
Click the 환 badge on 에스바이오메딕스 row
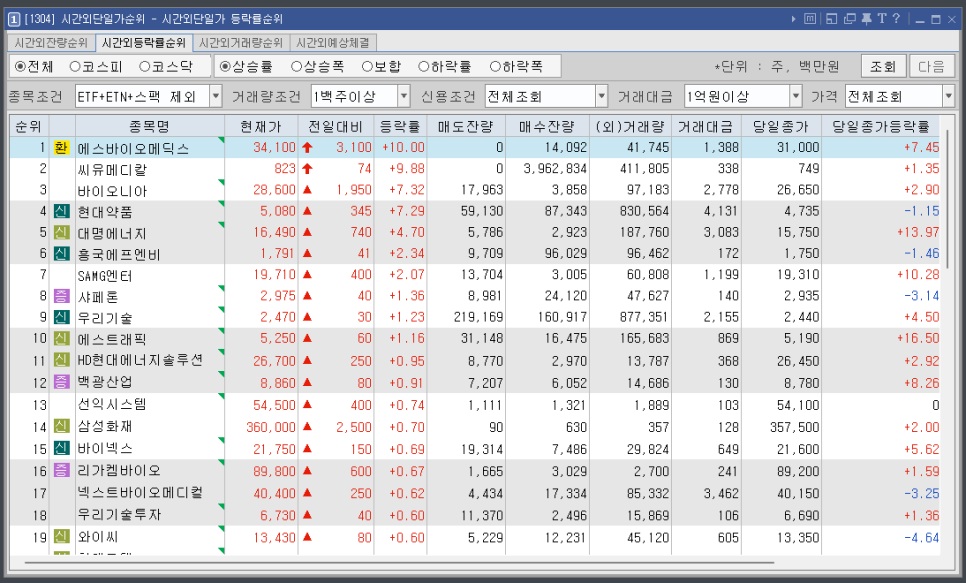(61, 148)
